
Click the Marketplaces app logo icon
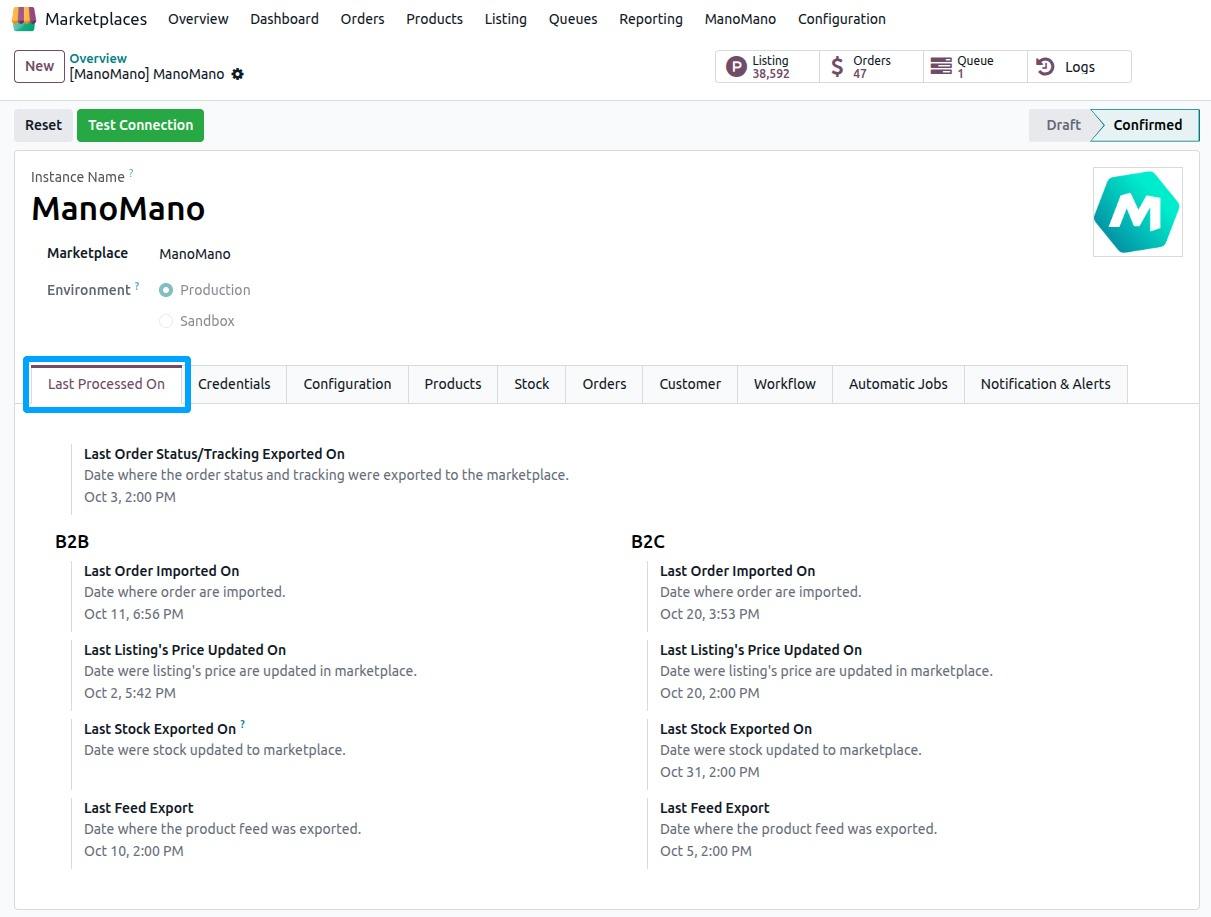24,19
